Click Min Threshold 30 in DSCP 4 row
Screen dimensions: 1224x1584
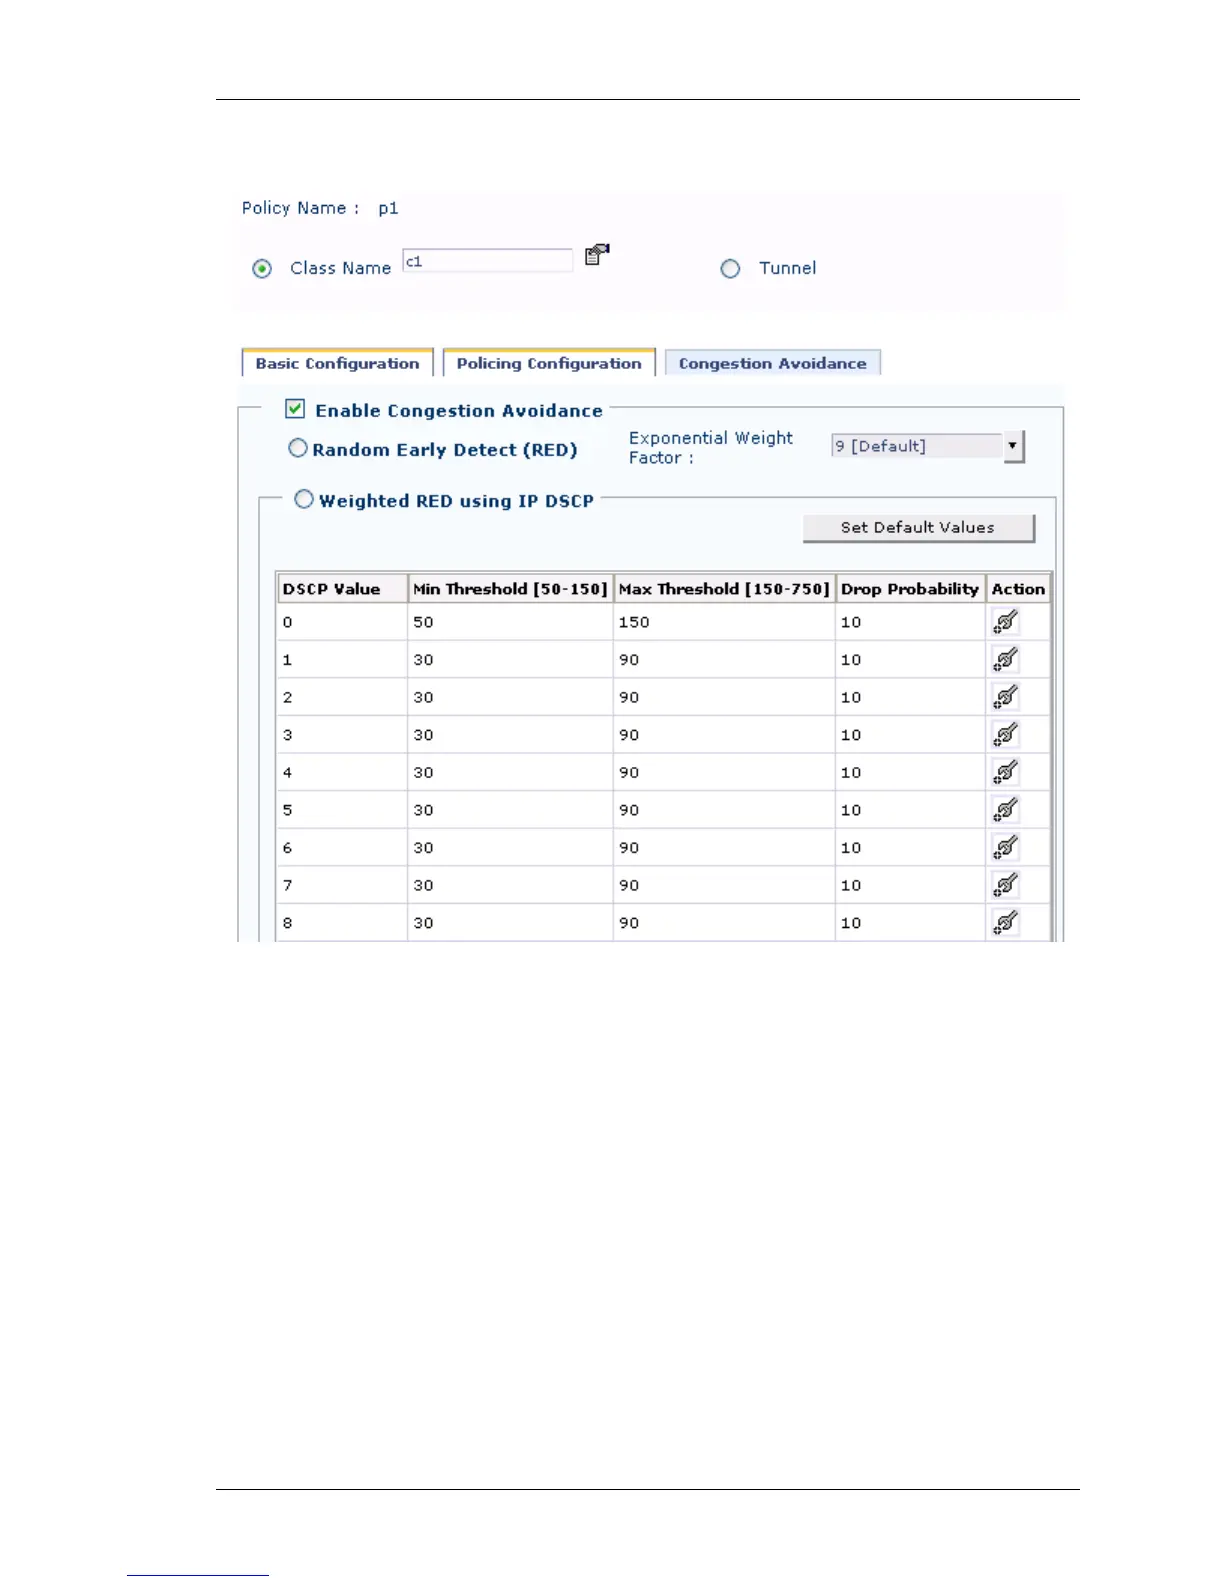pos(424,773)
